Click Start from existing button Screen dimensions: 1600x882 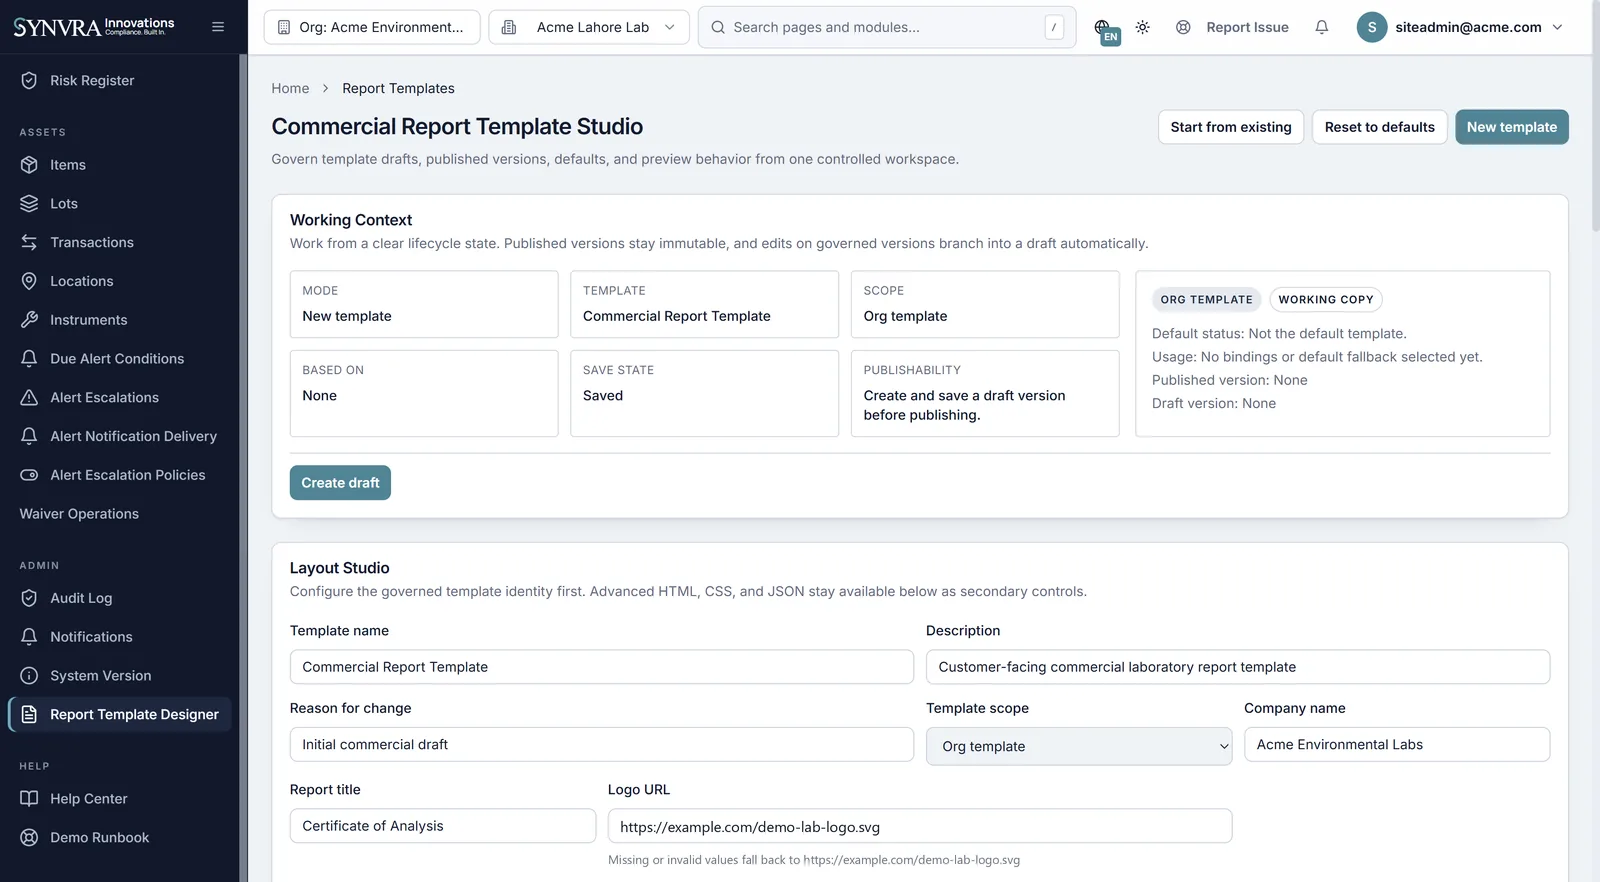[x=1231, y=127]
